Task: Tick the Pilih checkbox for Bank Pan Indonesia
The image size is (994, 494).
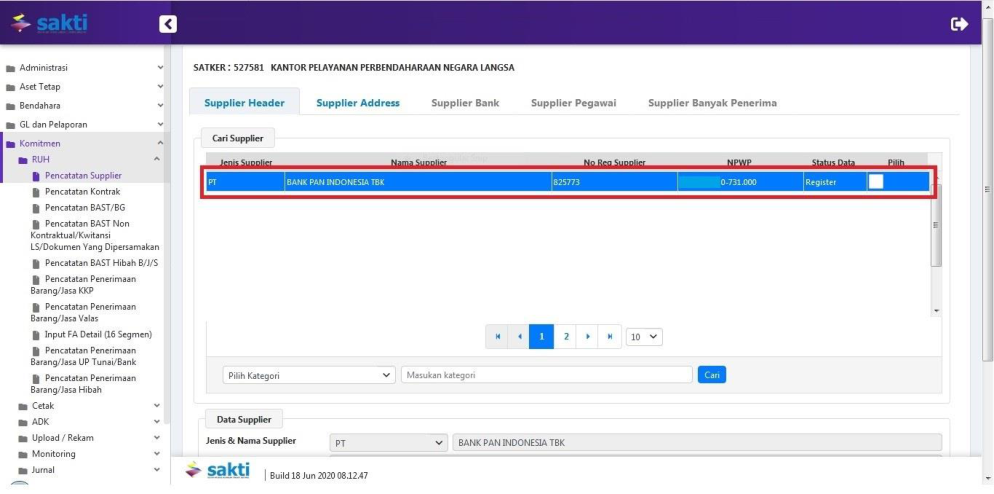Action: click(875, 182)
